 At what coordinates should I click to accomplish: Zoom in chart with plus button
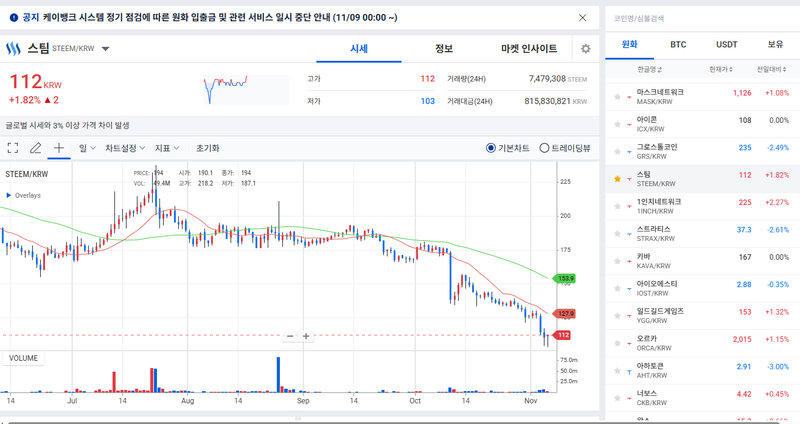306,336
